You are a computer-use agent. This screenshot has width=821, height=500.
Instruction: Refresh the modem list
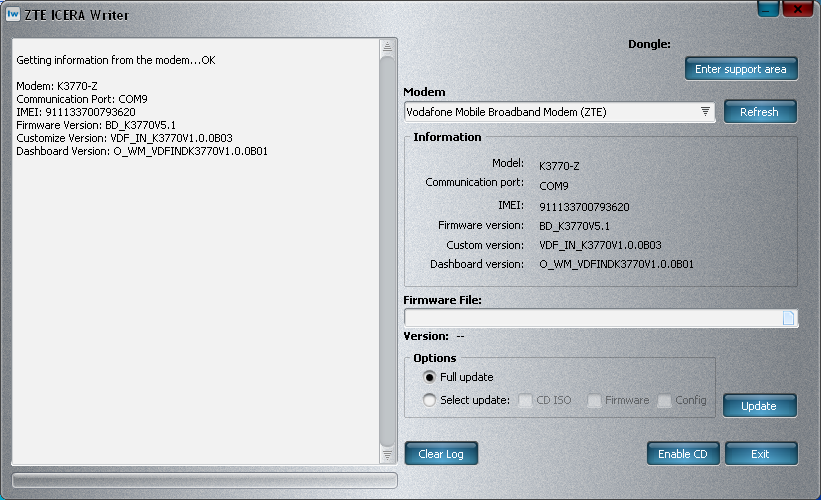(760, 112)
